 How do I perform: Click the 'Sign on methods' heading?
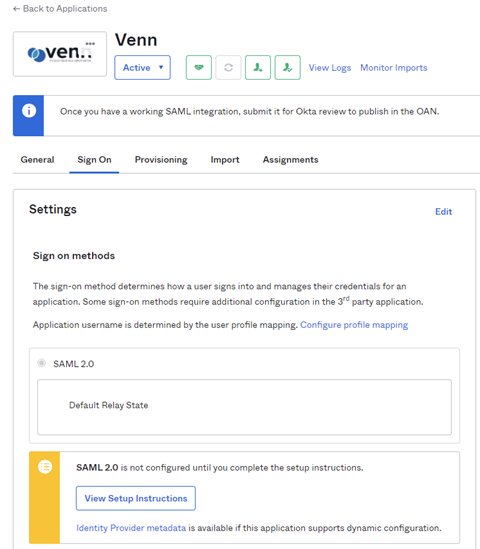[x=74, y=256]
